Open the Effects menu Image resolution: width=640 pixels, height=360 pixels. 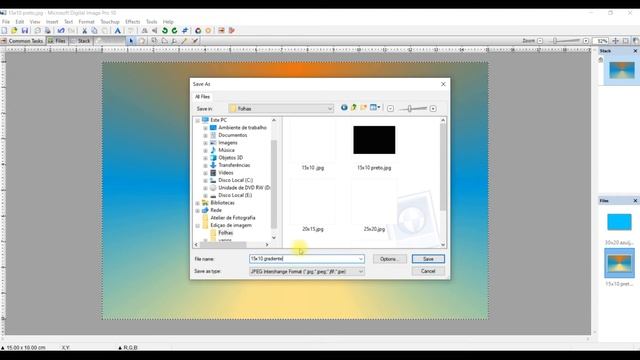click(133, 22)
